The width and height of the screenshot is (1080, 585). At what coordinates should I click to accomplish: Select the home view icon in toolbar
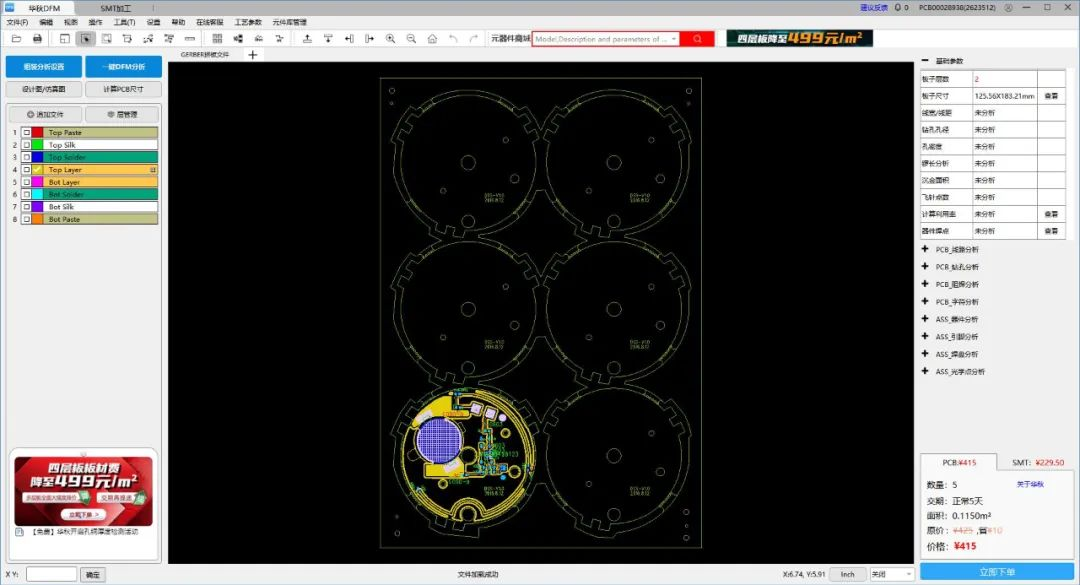[x=431, y=38]
